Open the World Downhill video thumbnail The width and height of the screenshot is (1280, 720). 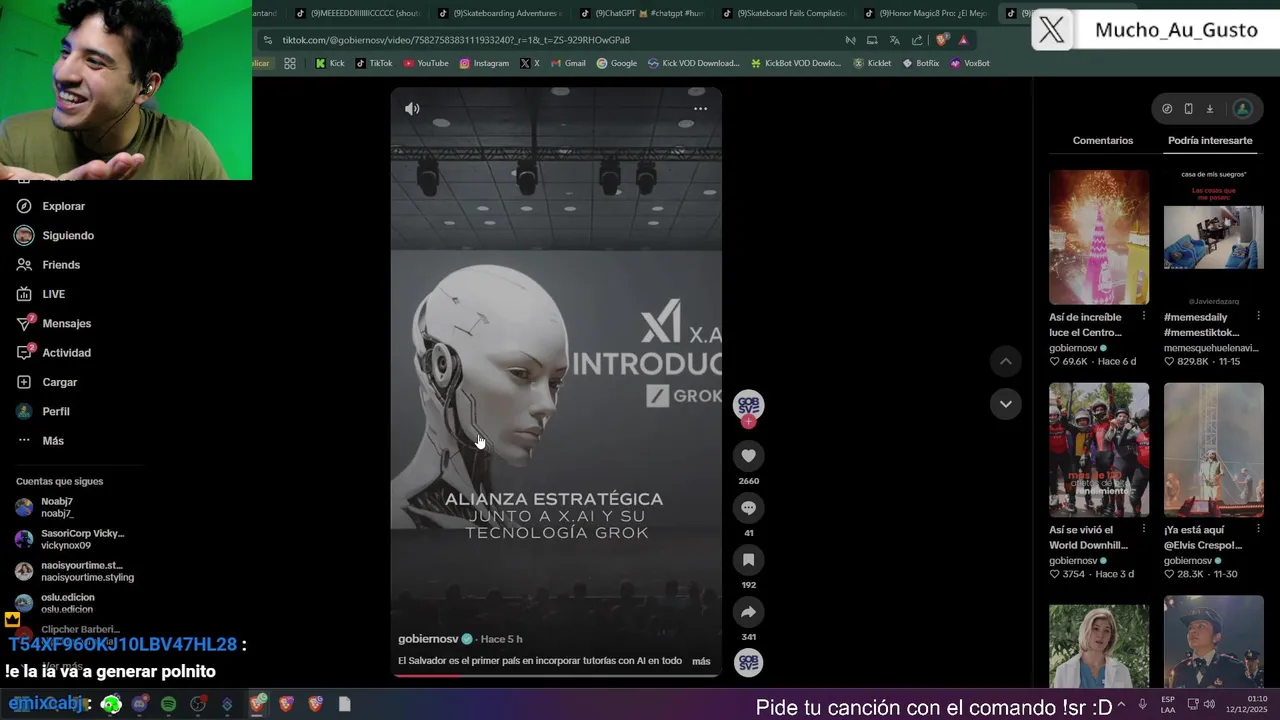point(1099,450)
